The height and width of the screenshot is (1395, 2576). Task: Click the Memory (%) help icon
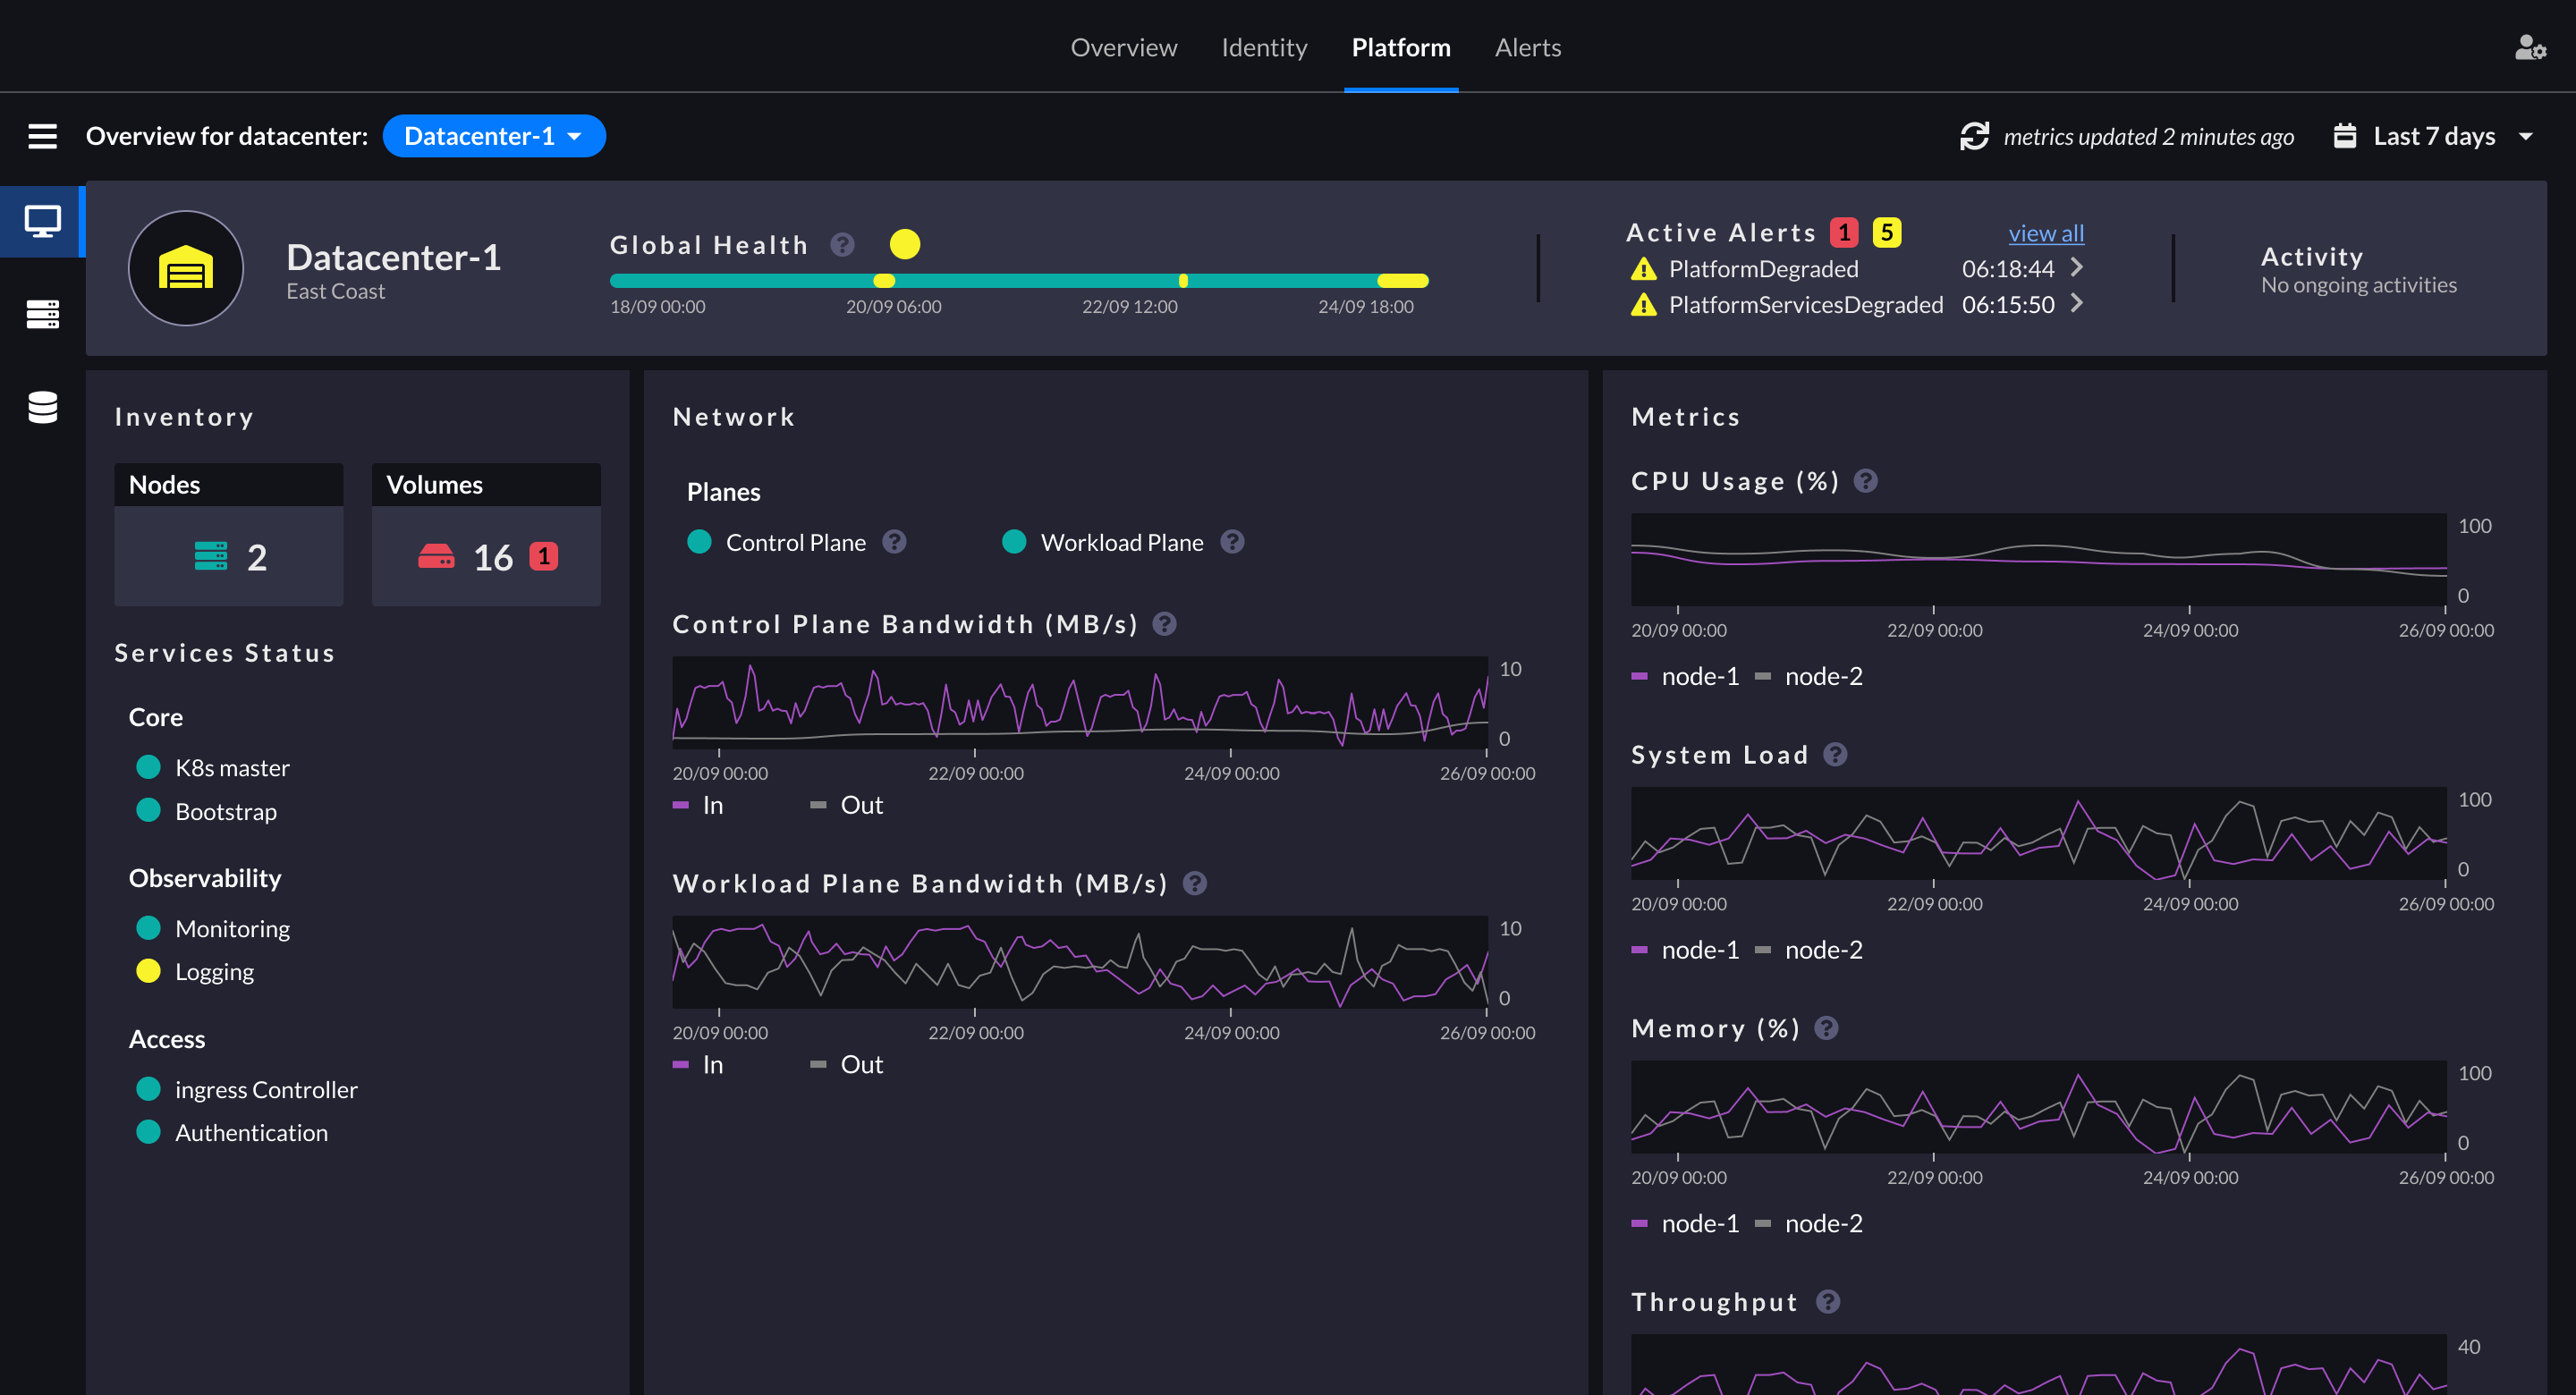point(1827,1028)
